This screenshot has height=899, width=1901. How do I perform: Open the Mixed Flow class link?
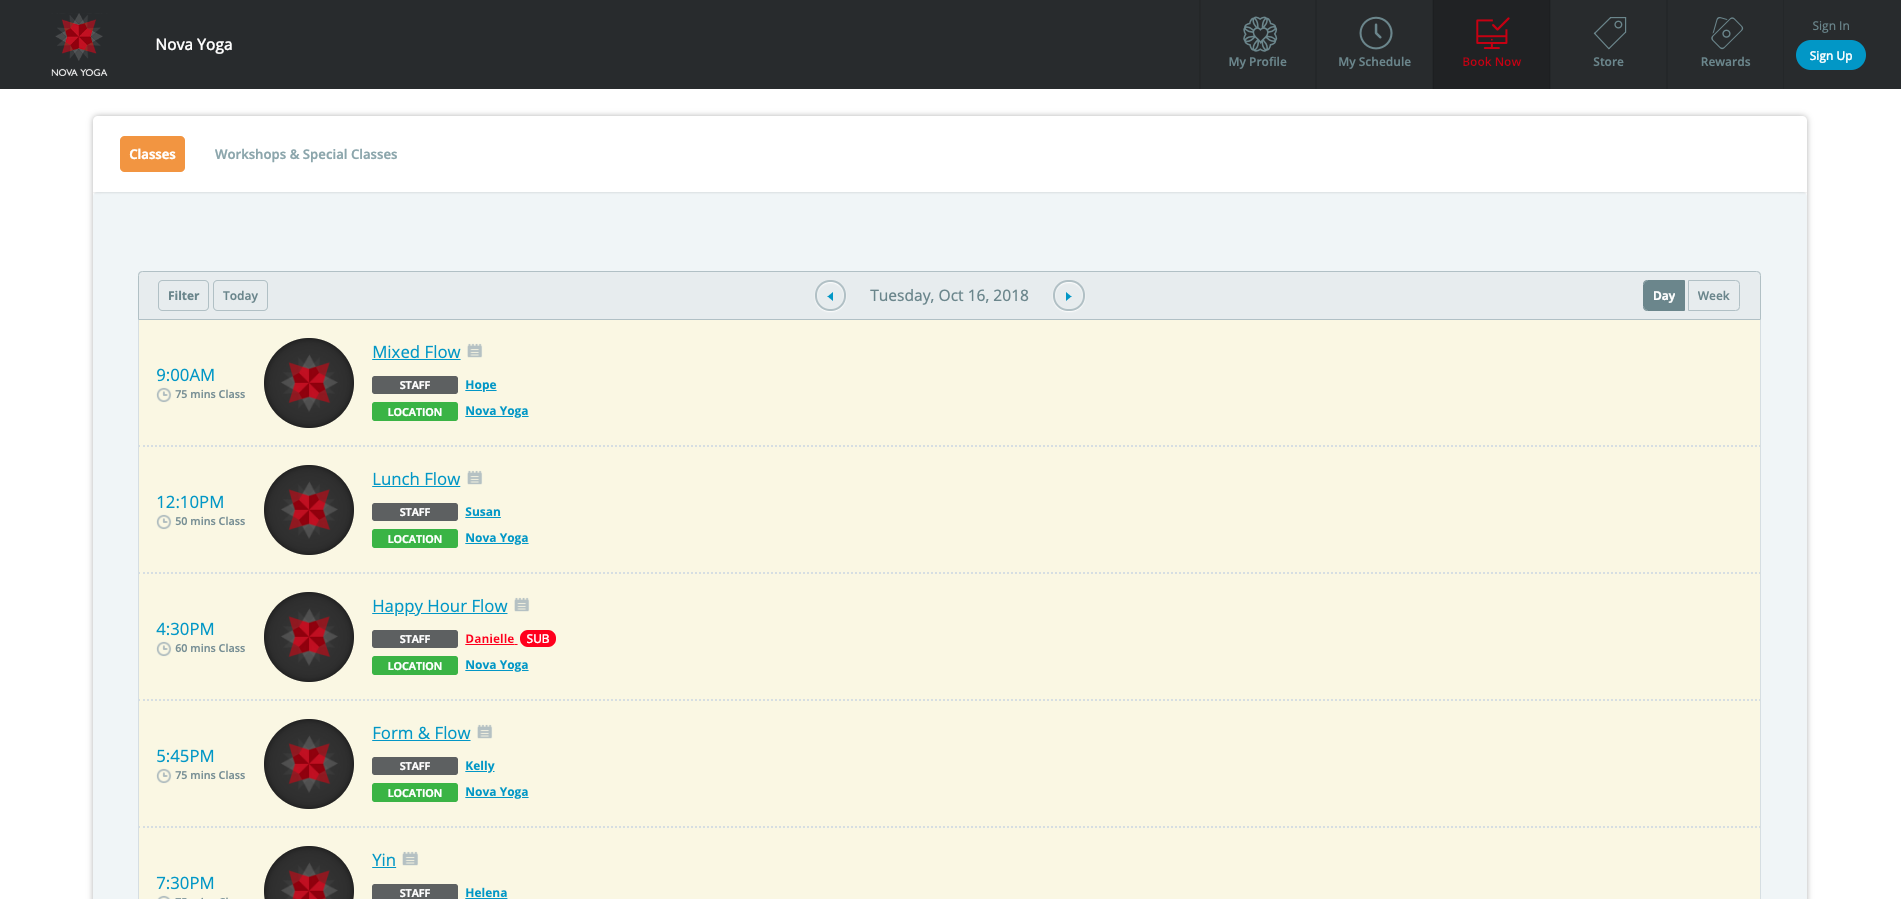[416, 352]
